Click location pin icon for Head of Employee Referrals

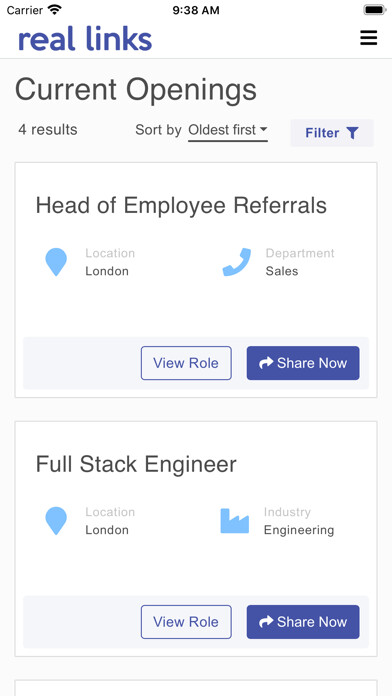(x=56, y=262)
